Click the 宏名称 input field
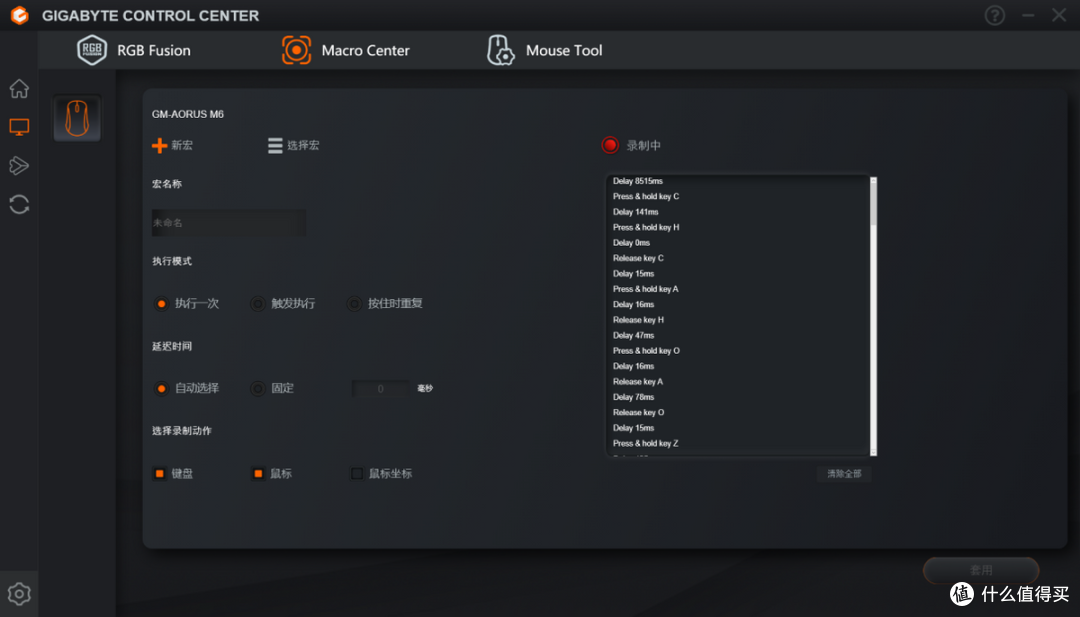1080x617 pixels. point(229,223)
